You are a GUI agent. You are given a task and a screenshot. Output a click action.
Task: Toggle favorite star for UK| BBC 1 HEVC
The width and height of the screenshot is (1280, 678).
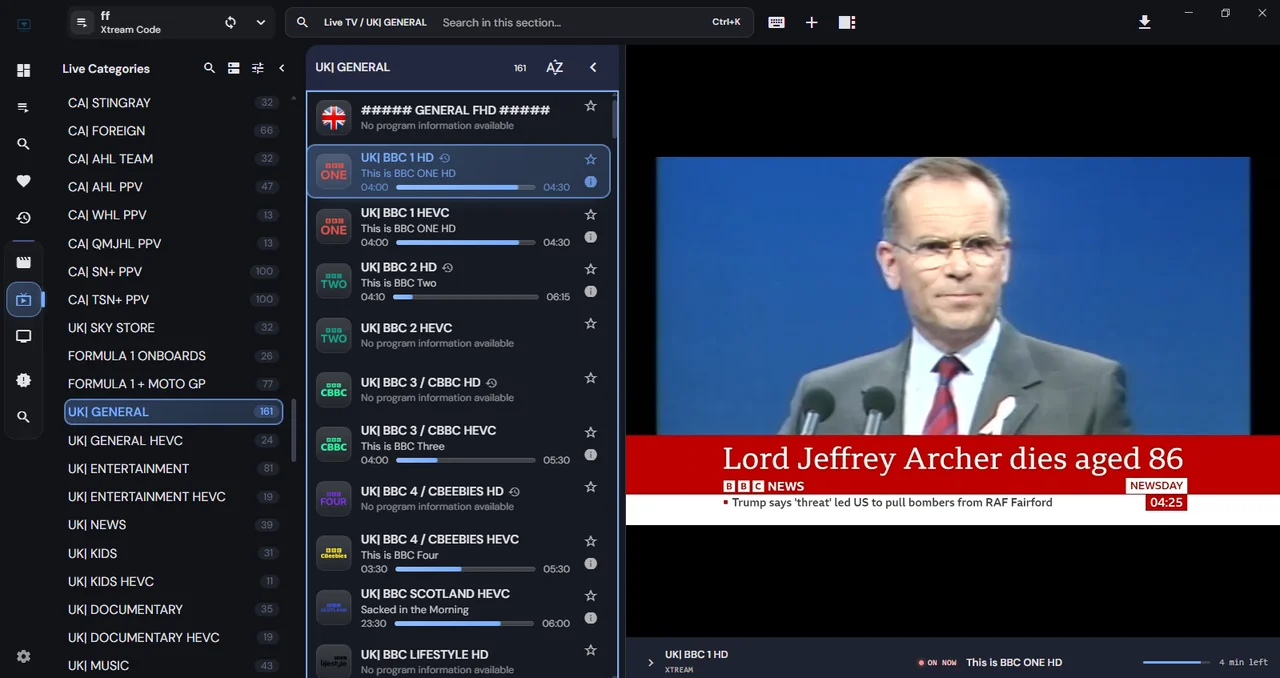click(x=590, y=214)
